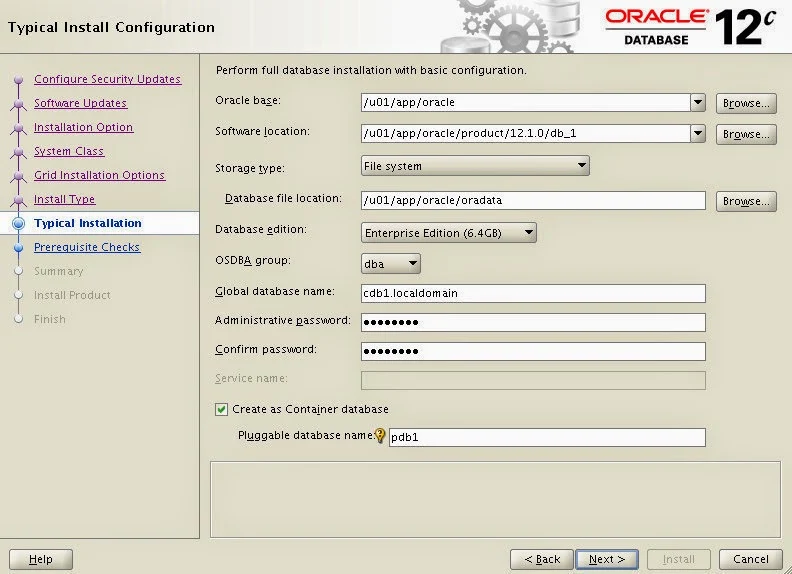Open the OSDBA group dba dropdown

click(x=390, y=264)
